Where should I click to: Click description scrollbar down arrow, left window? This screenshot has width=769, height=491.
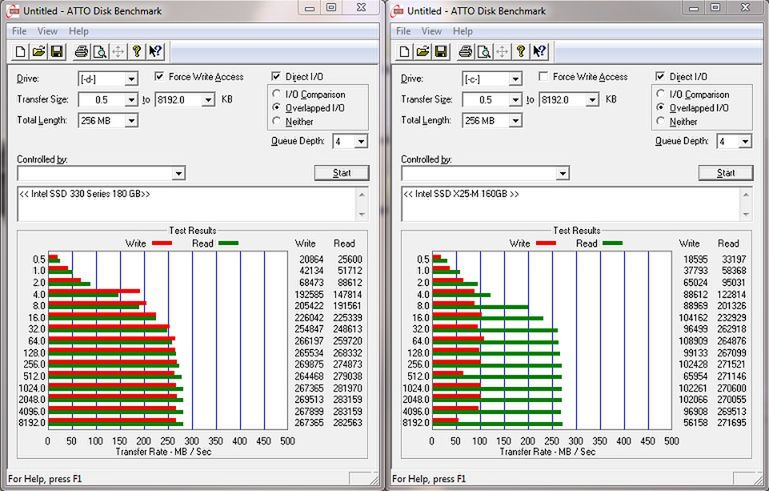tap(362, 214)
